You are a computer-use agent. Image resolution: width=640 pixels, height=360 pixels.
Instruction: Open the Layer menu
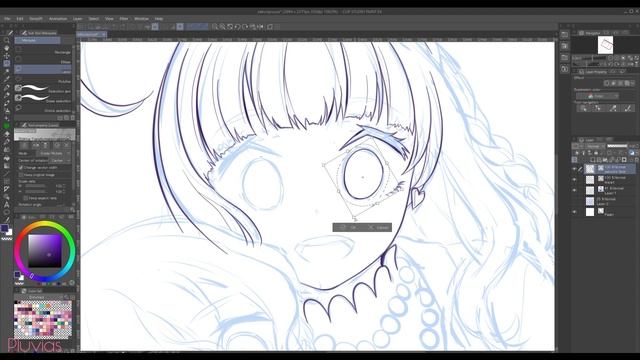tap(78, 19)
